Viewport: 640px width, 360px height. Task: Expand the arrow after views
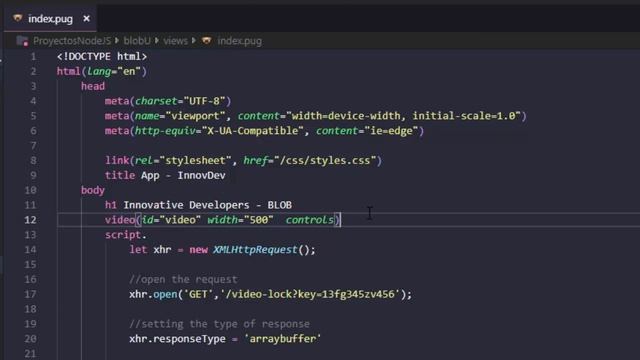(x=194, y=40)
